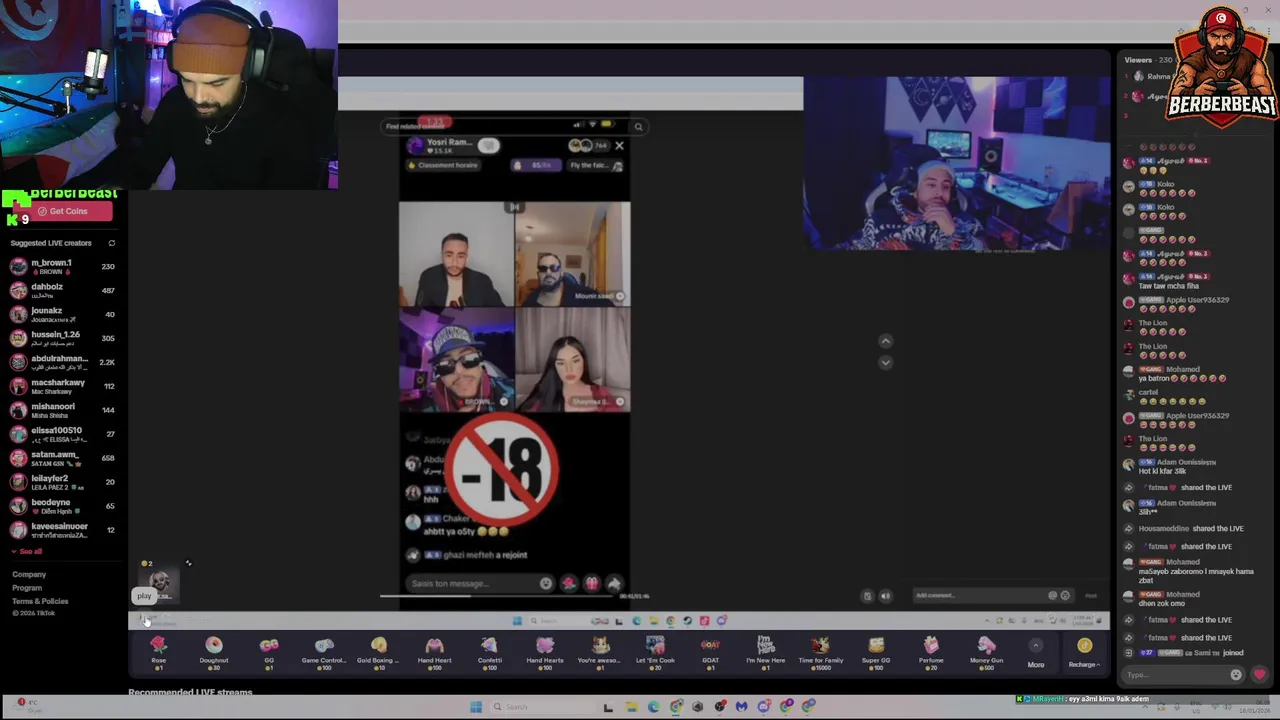
Task: Refresh Suggested LIVE creators list
Action: [111, 243]
